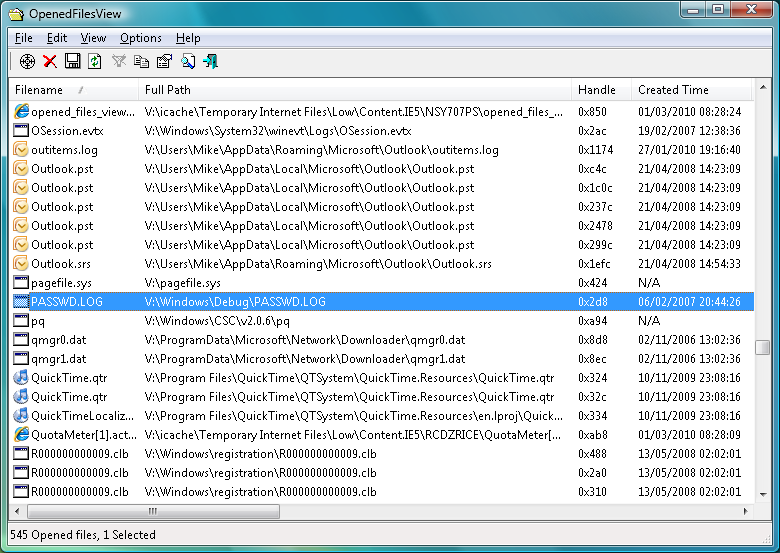The width and height of the screenshot is (780, 553).
Task: Copy selected items using the copy icon
Action: [141, 62]
